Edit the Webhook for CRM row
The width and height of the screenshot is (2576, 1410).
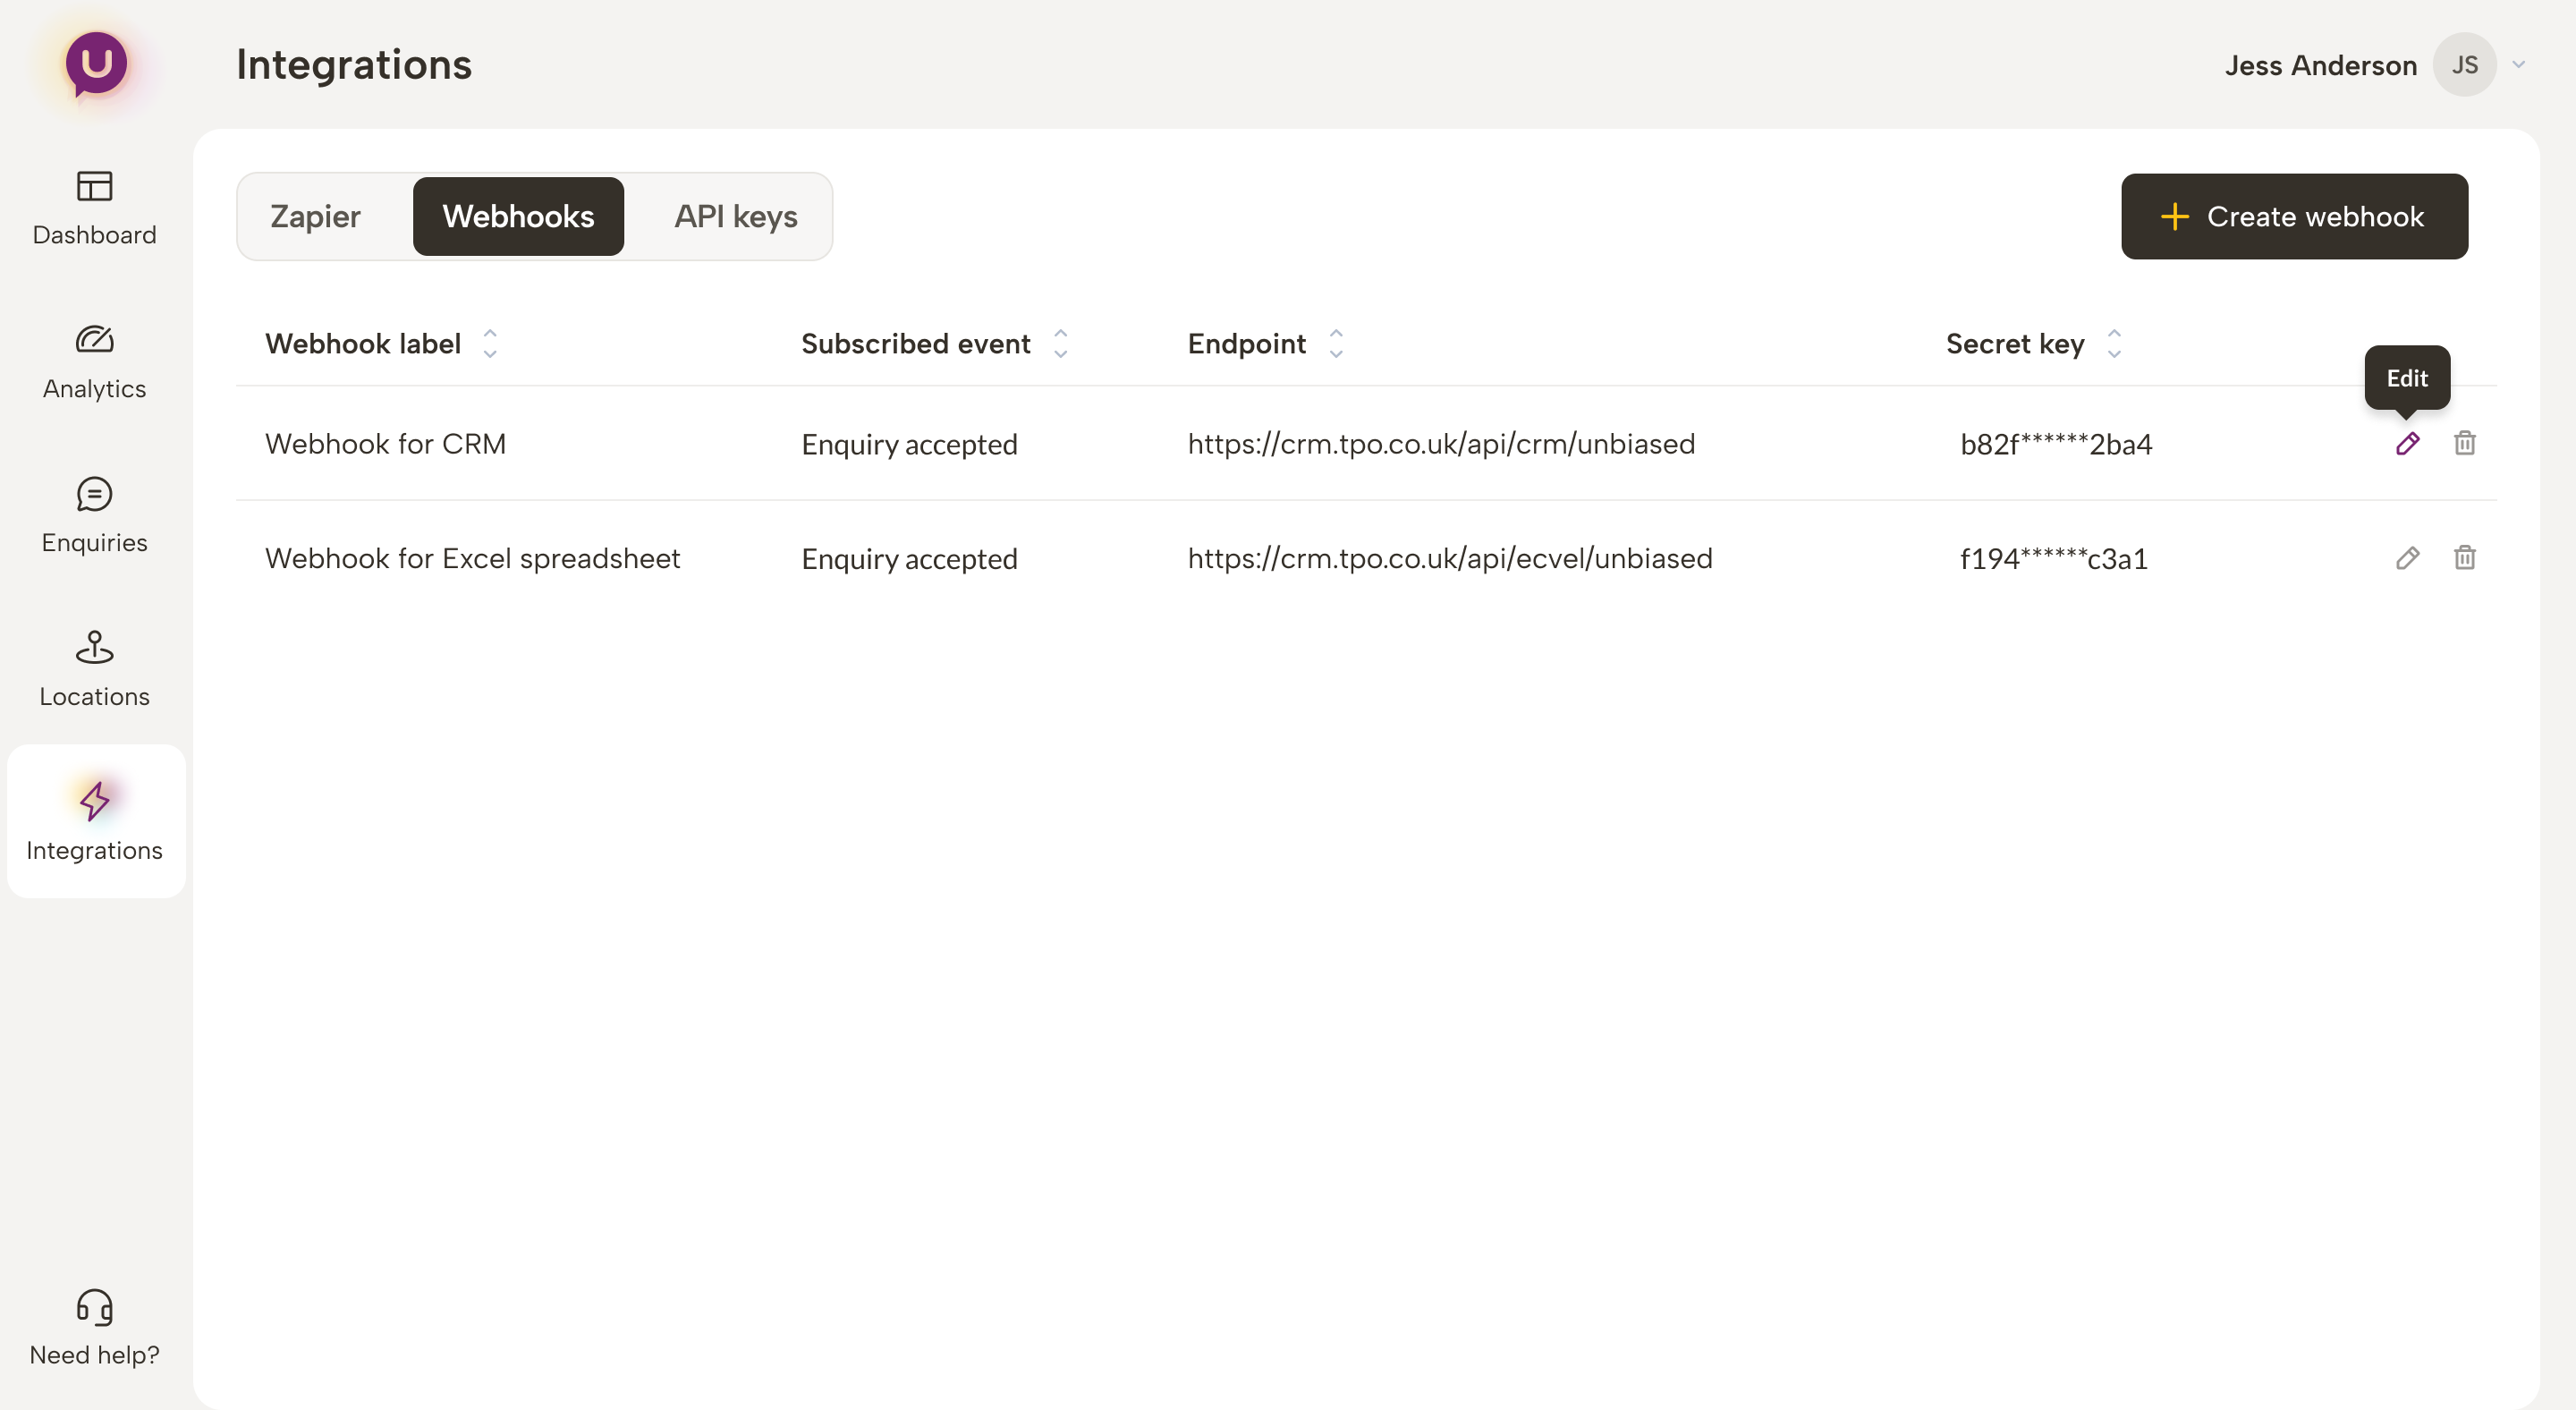[2407, 443]
